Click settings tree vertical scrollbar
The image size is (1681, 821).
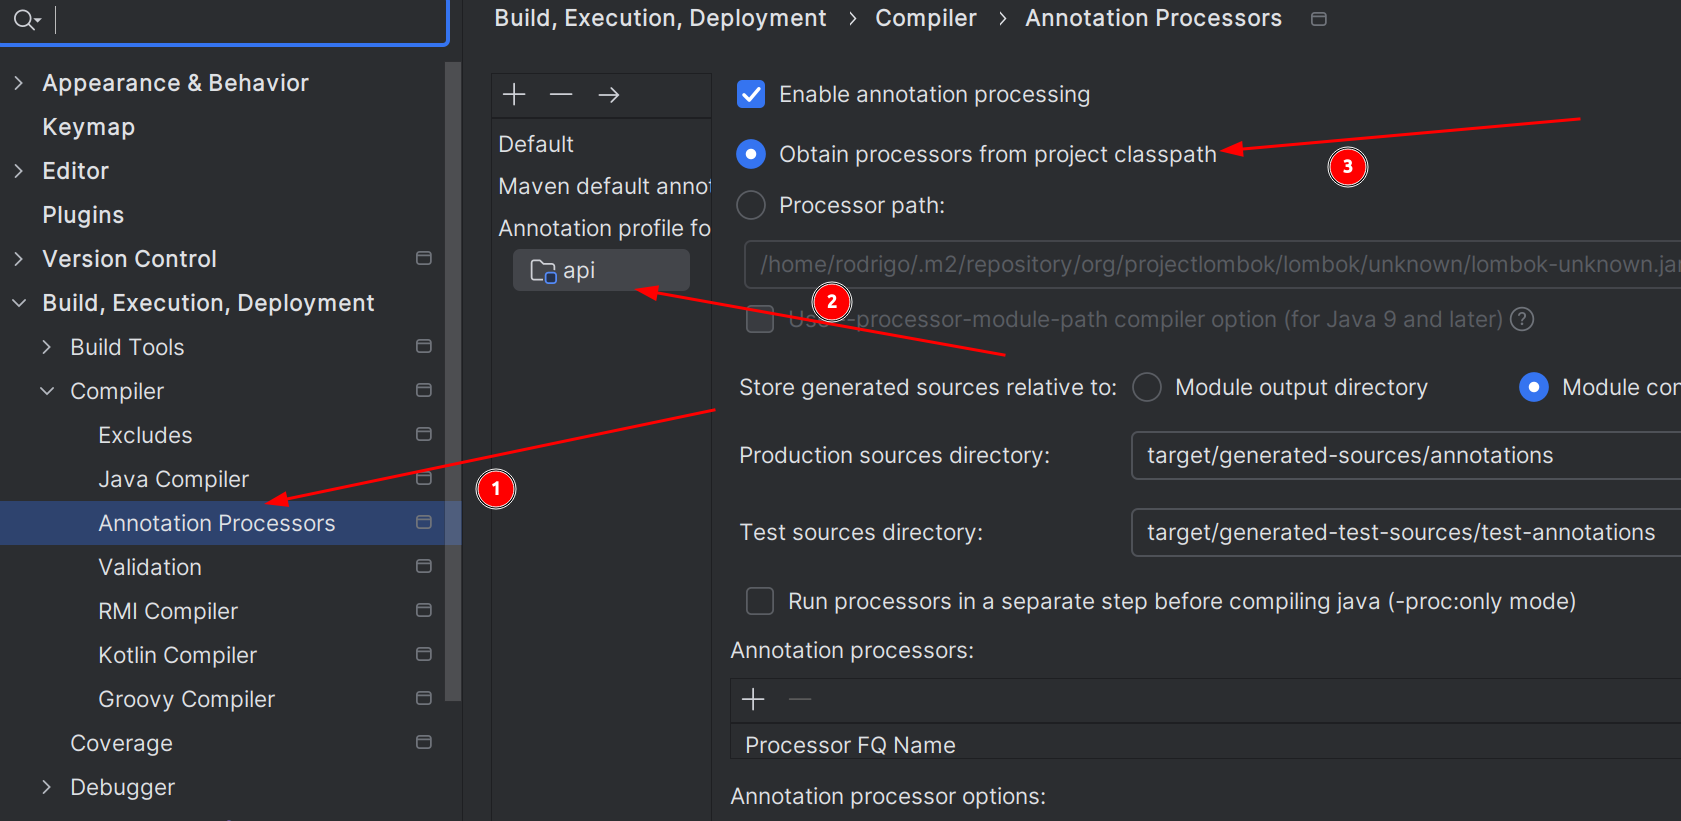click(x=453, y=381)
